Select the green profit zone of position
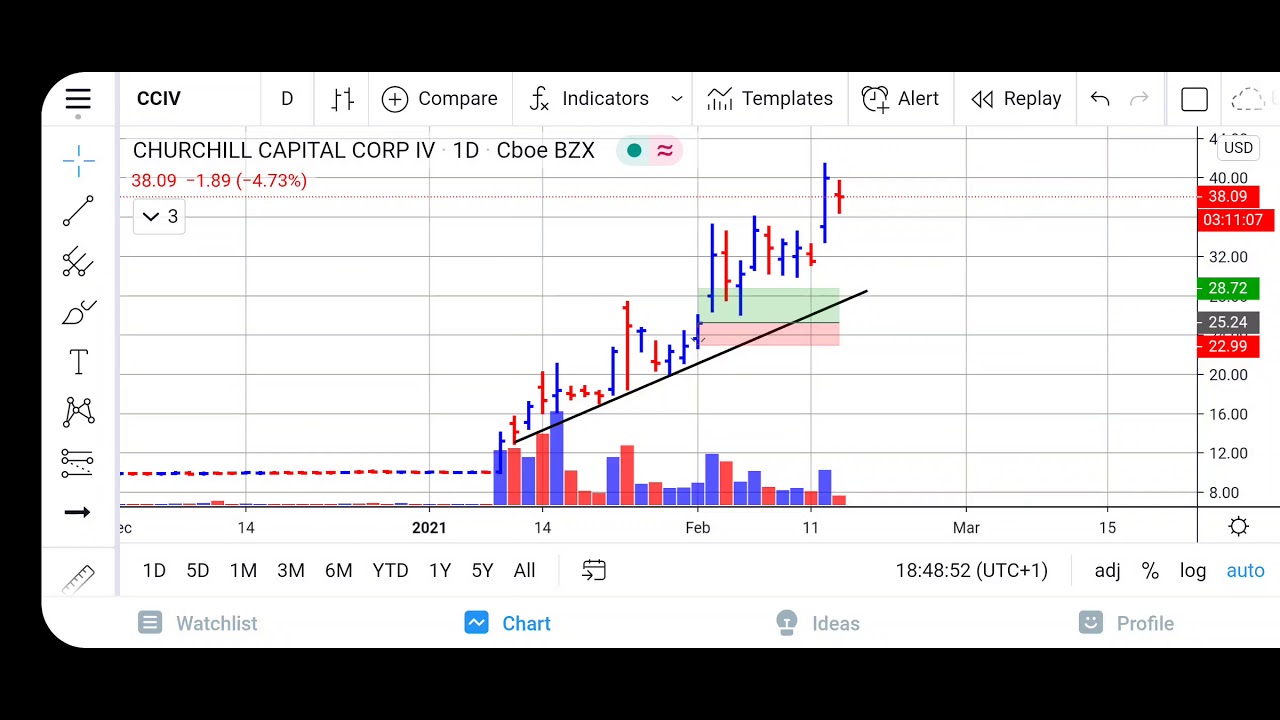The image size is (1280, 720). 768,304
